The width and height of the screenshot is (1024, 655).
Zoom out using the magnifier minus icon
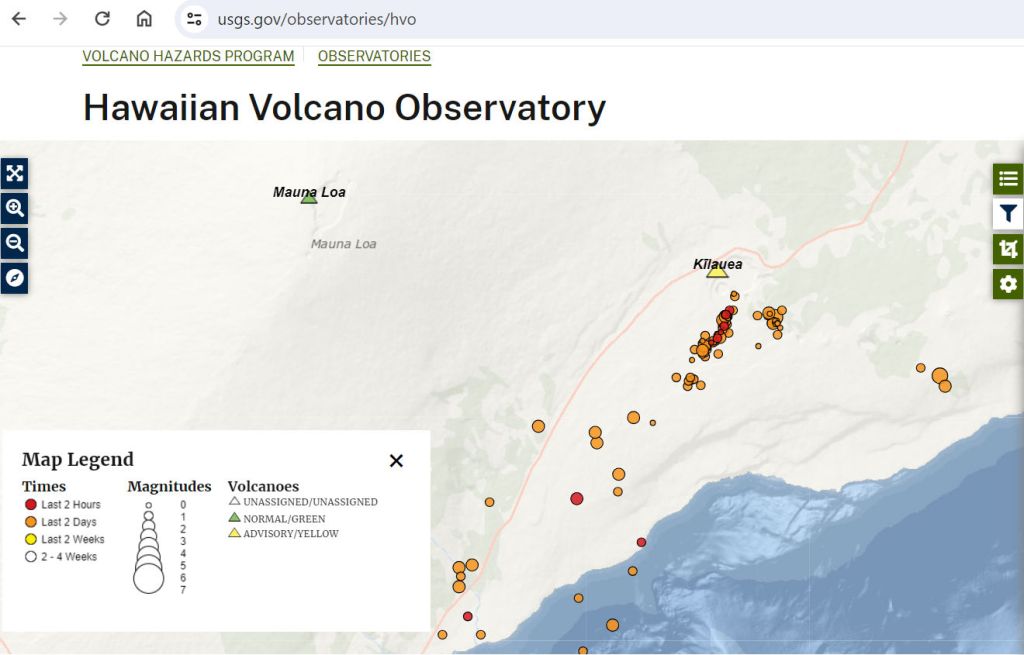pyautogui.click(x=14, y=243)
